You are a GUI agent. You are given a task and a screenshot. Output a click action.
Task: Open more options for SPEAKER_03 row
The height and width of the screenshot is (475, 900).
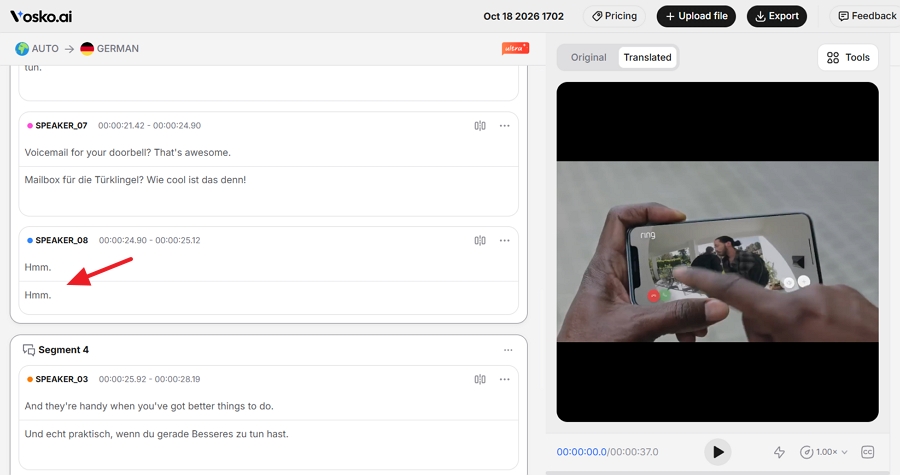(505, 379)
